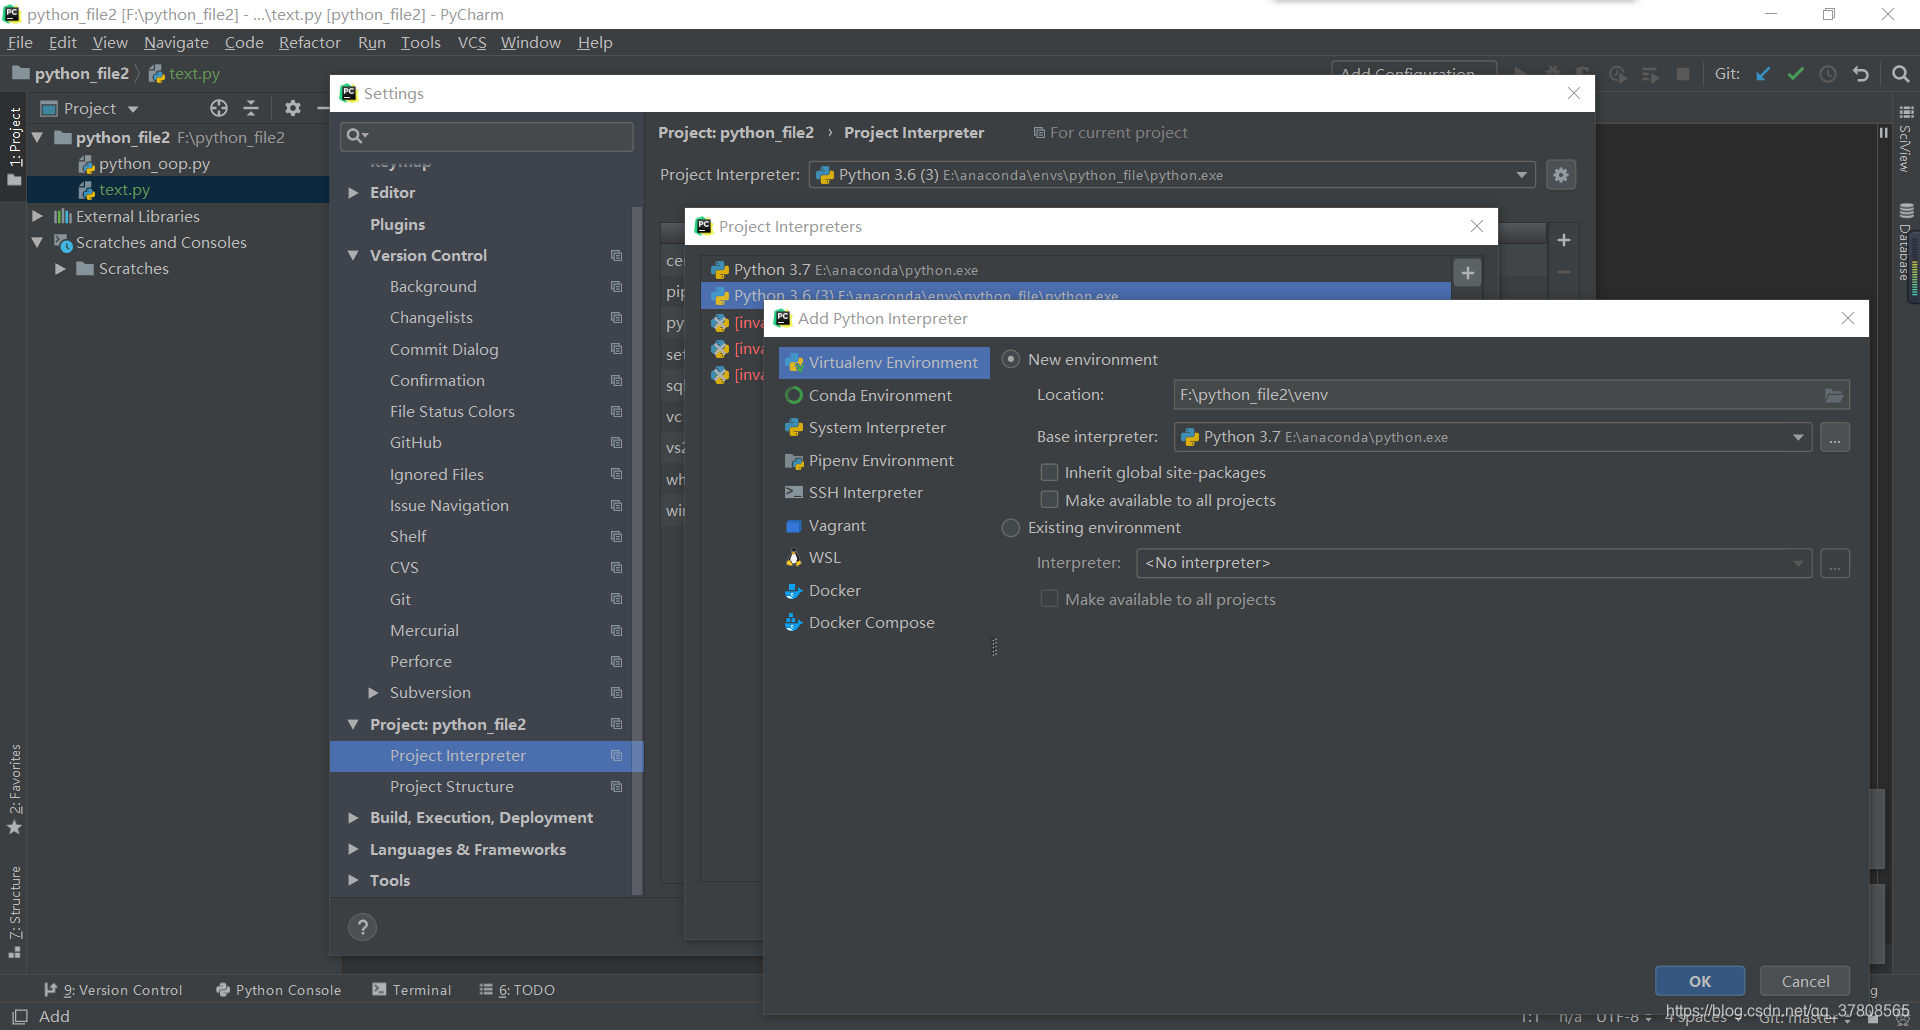
Task: Open the VCS menu
Action: click(472, 43)
